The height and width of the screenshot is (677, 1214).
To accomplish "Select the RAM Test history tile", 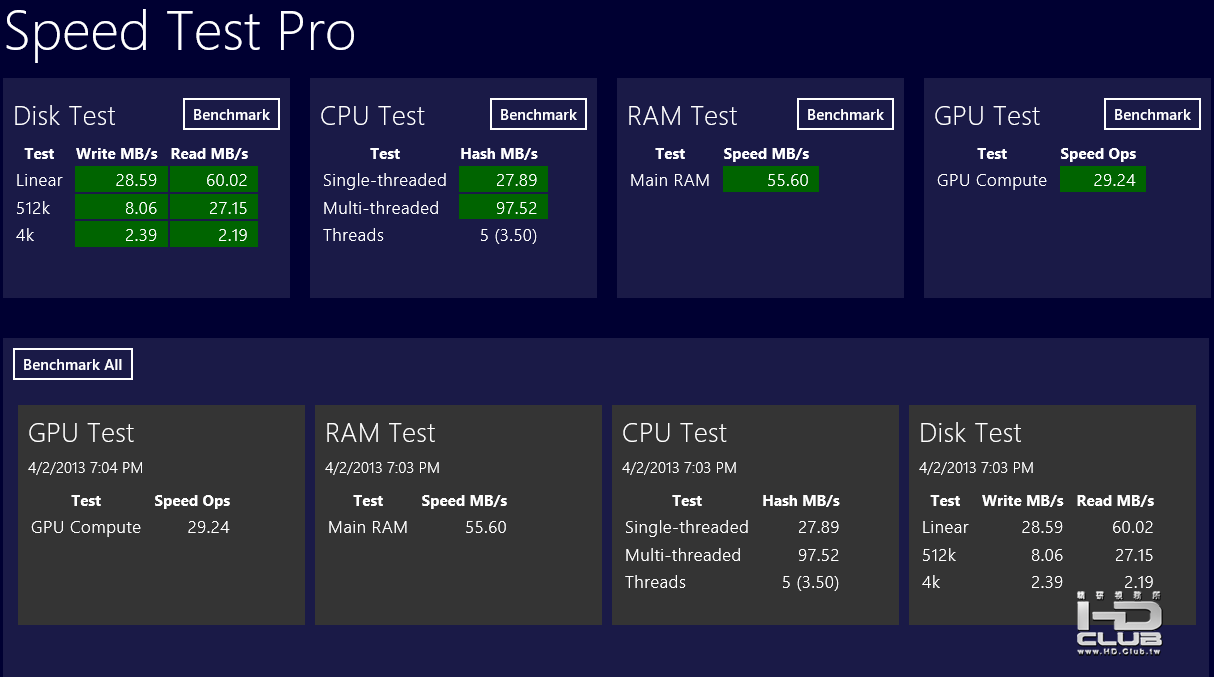I will click(458, 515).
